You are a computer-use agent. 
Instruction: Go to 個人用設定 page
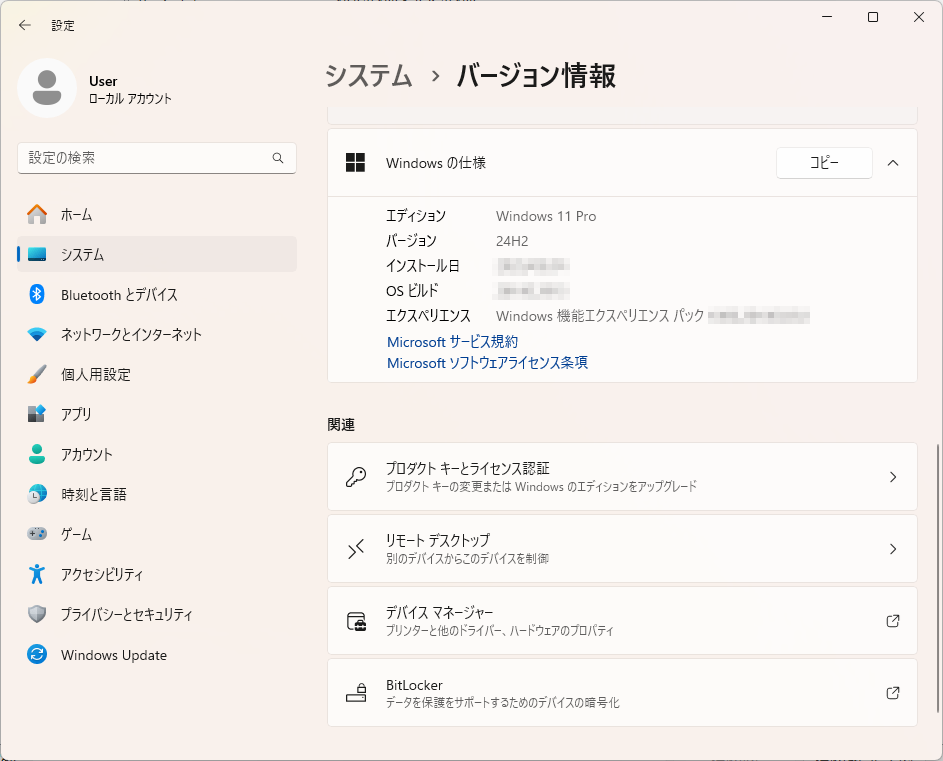(x=157, y=375)
